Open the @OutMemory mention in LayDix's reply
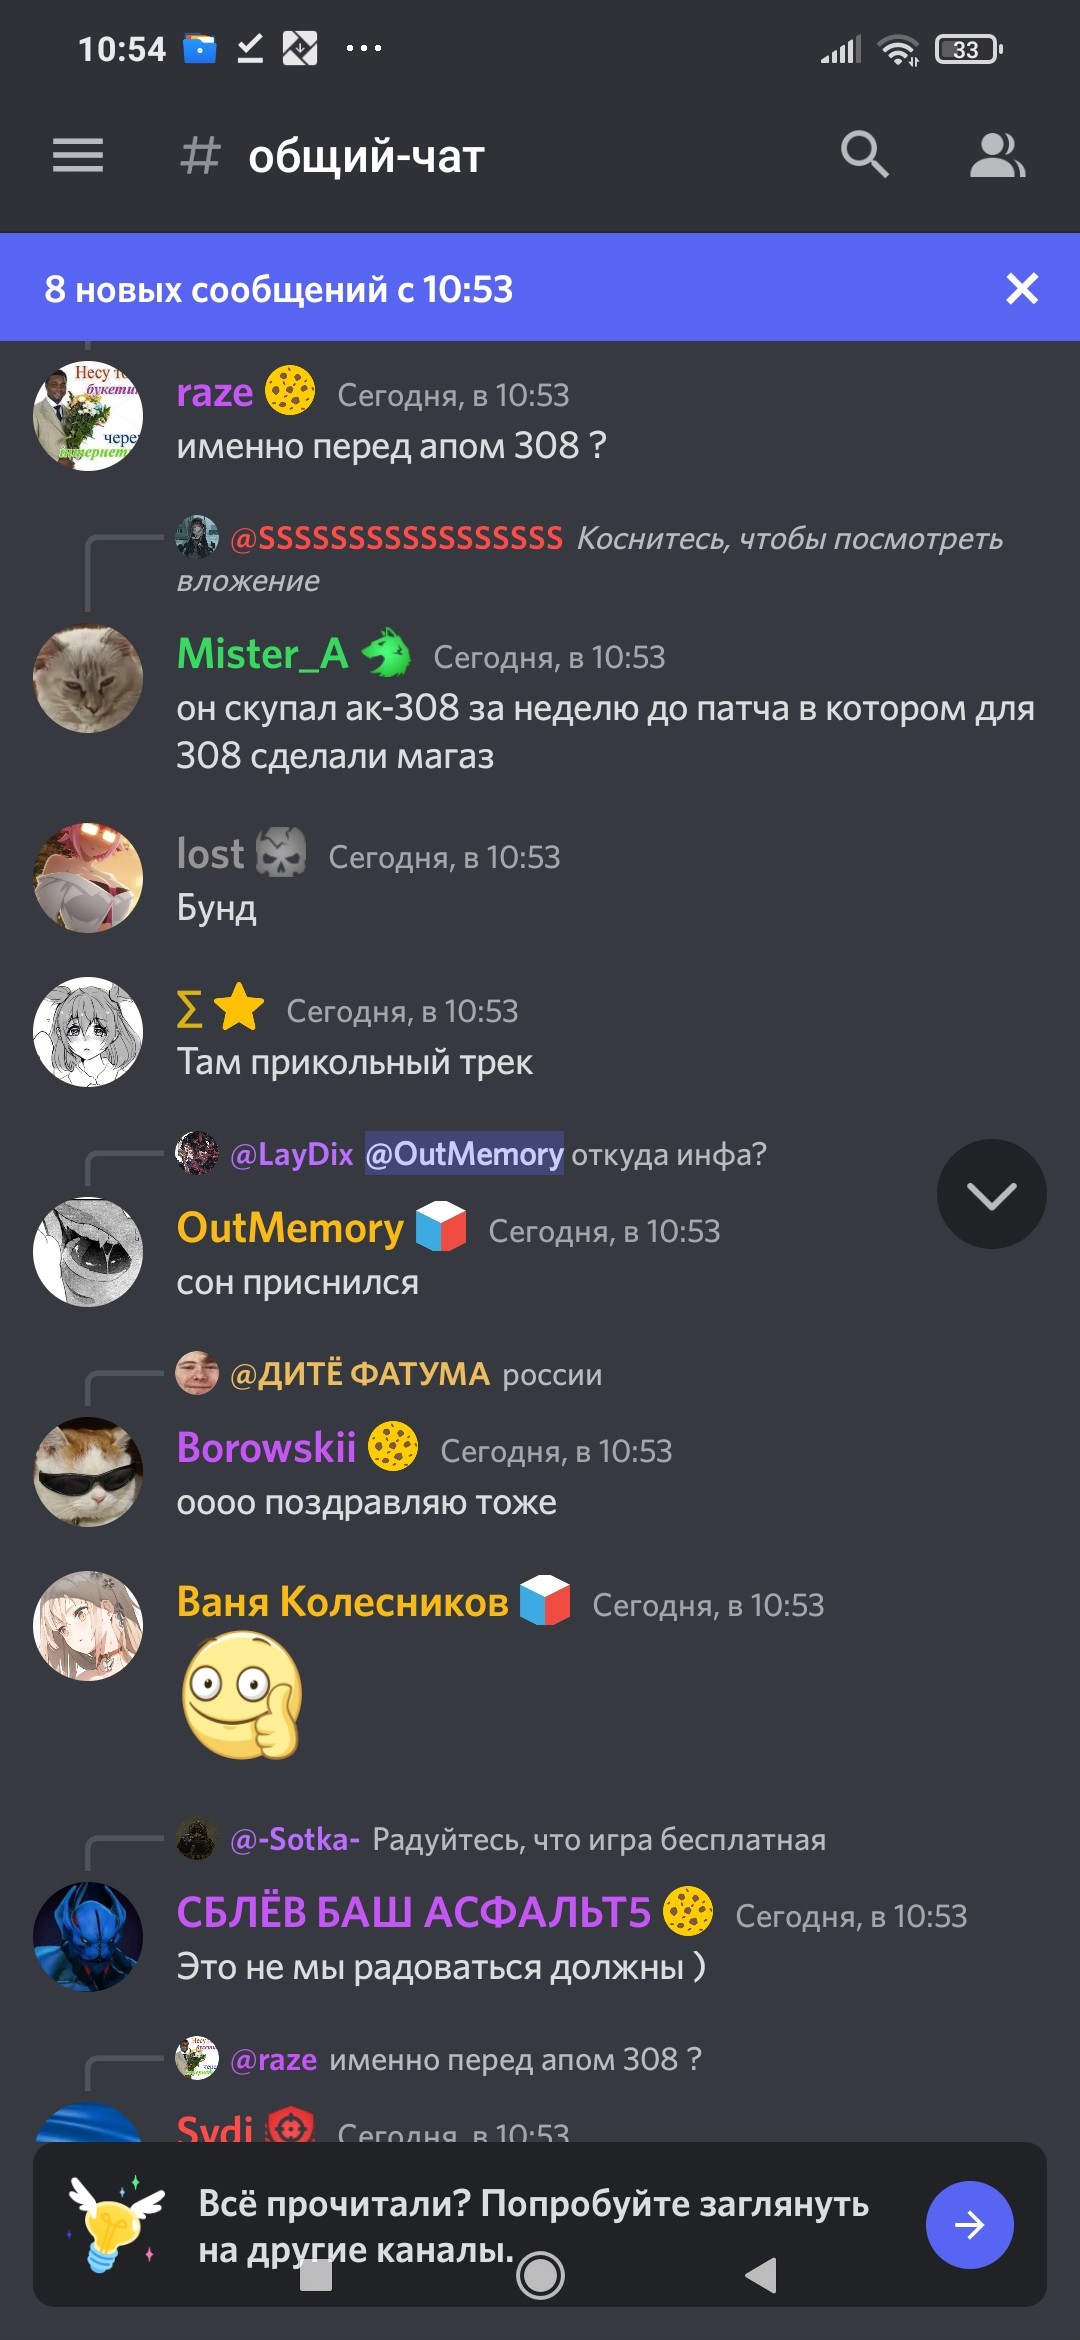Screen dimensions: 1080x2340 [464, 1154]
